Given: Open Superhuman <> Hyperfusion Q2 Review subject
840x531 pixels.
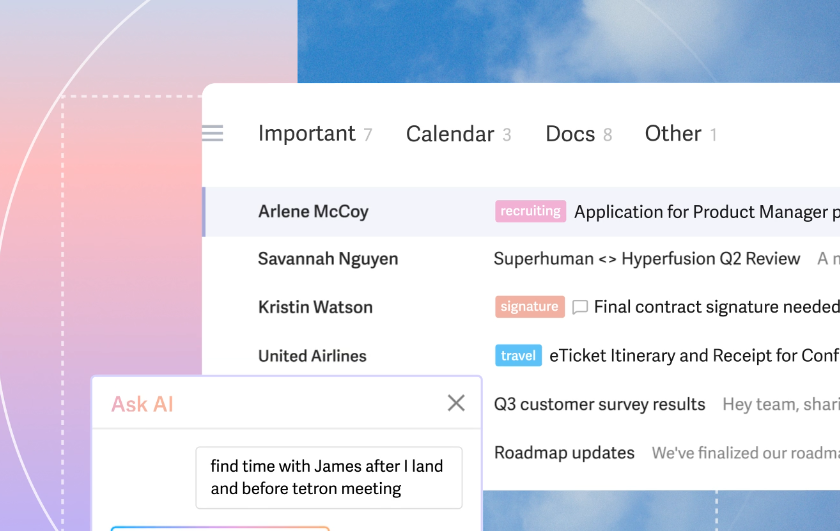Looking at the screenshot, I should [x=647, y=259].
